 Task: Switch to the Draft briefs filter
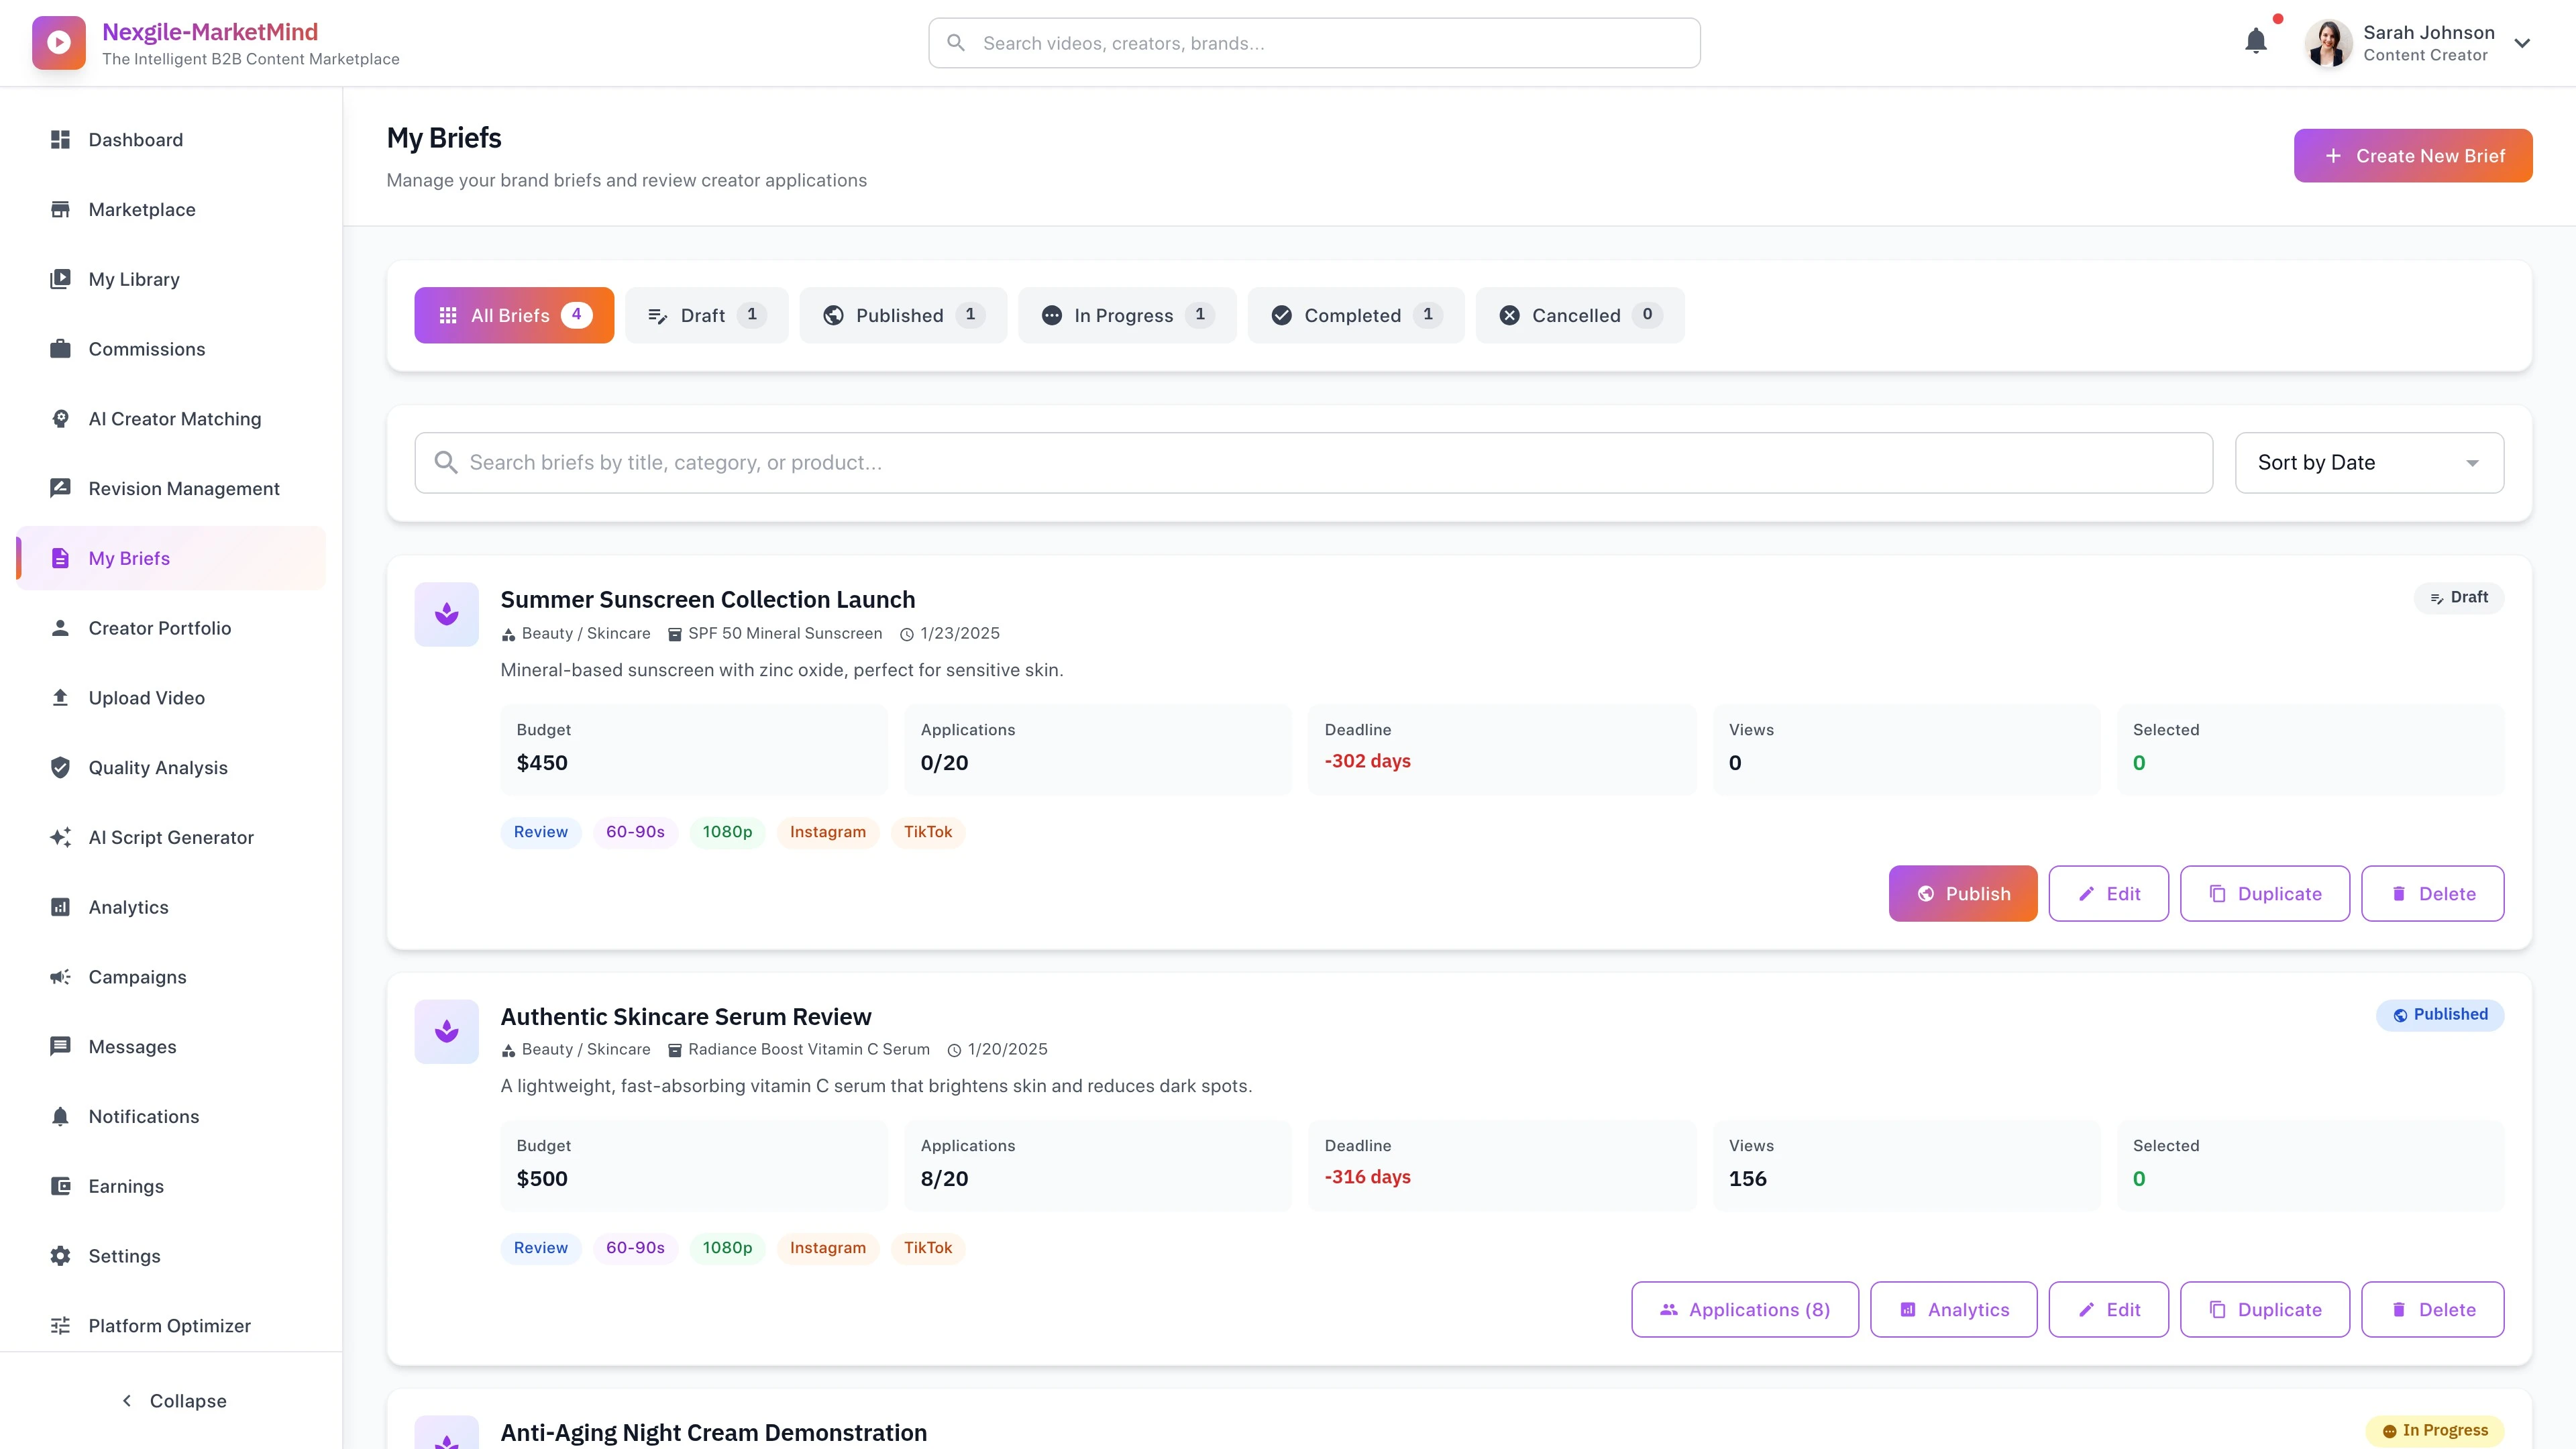tap(706, 315)
